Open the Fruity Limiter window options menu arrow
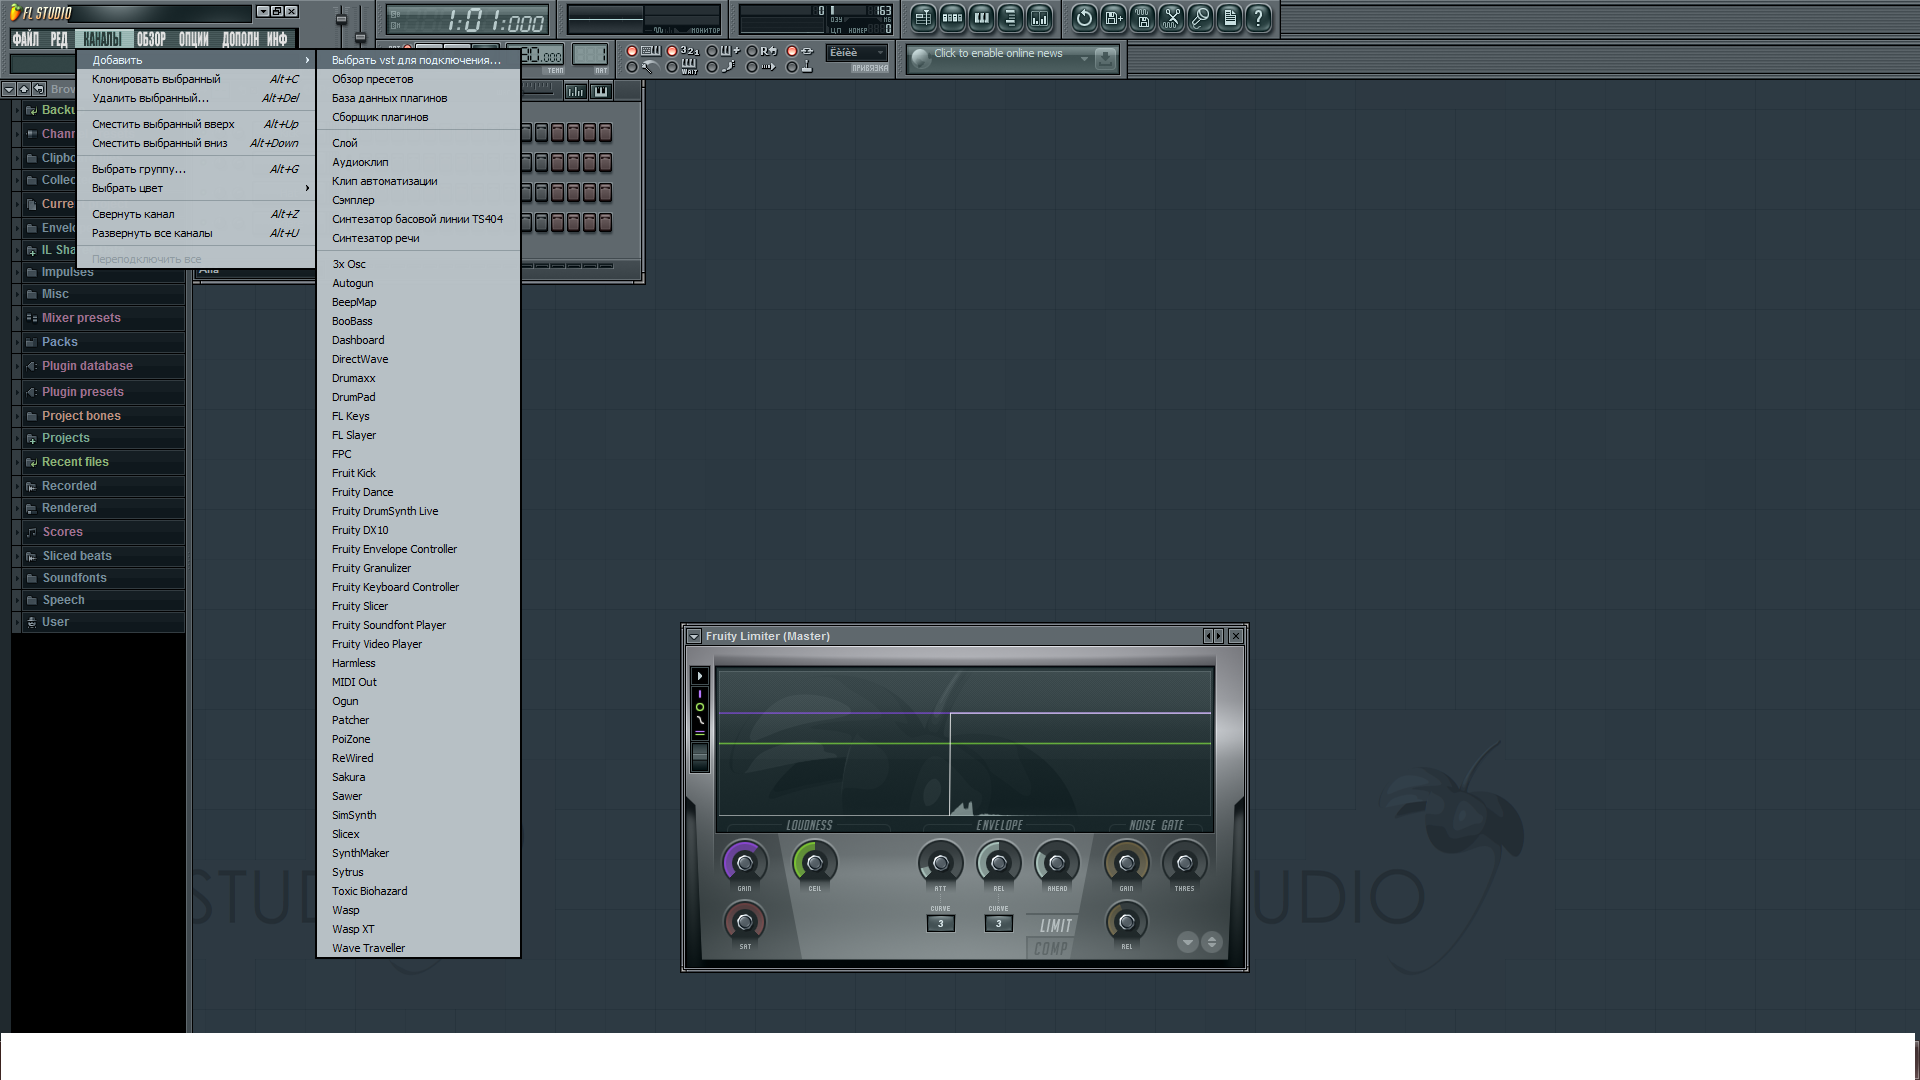 (x=694, y=636)
